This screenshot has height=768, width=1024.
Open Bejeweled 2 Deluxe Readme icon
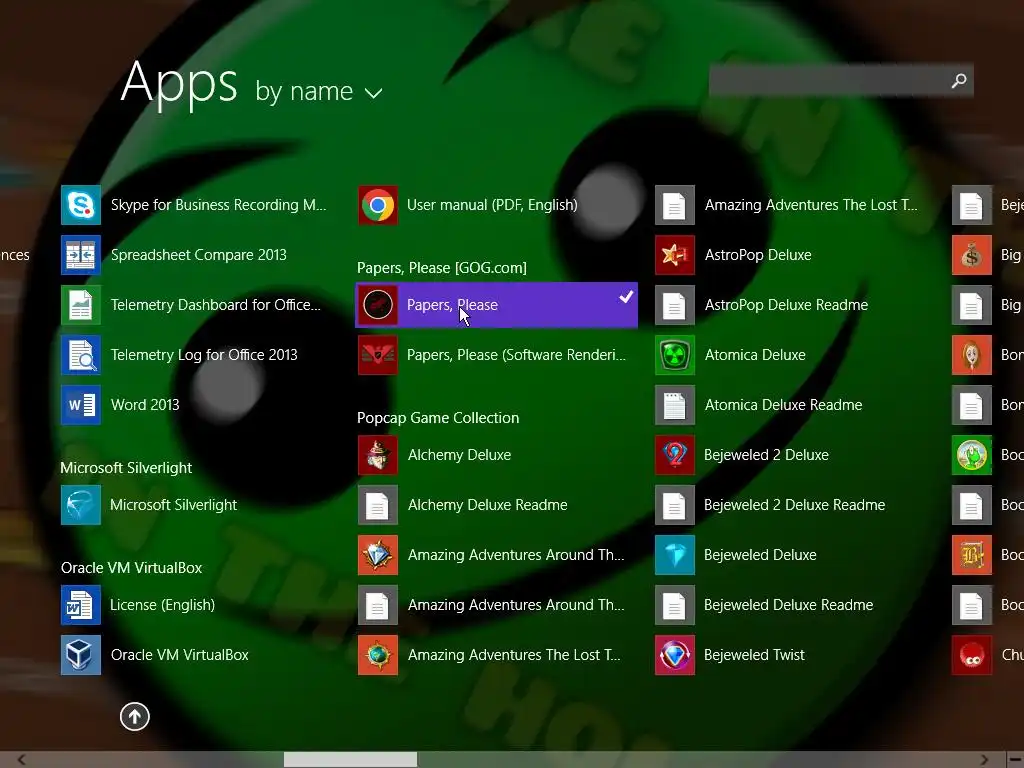coord(675,505)
